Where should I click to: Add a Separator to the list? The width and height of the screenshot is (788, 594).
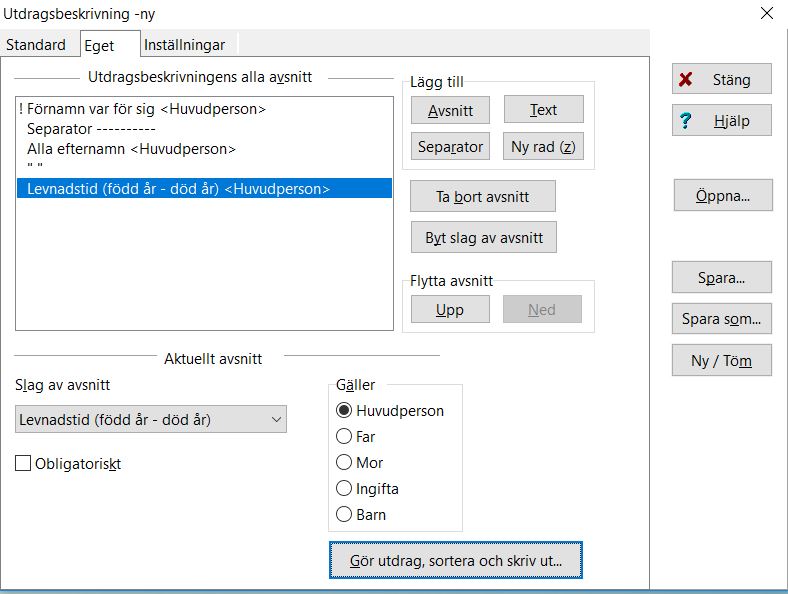pyautogui.click(x=450, y=147)
